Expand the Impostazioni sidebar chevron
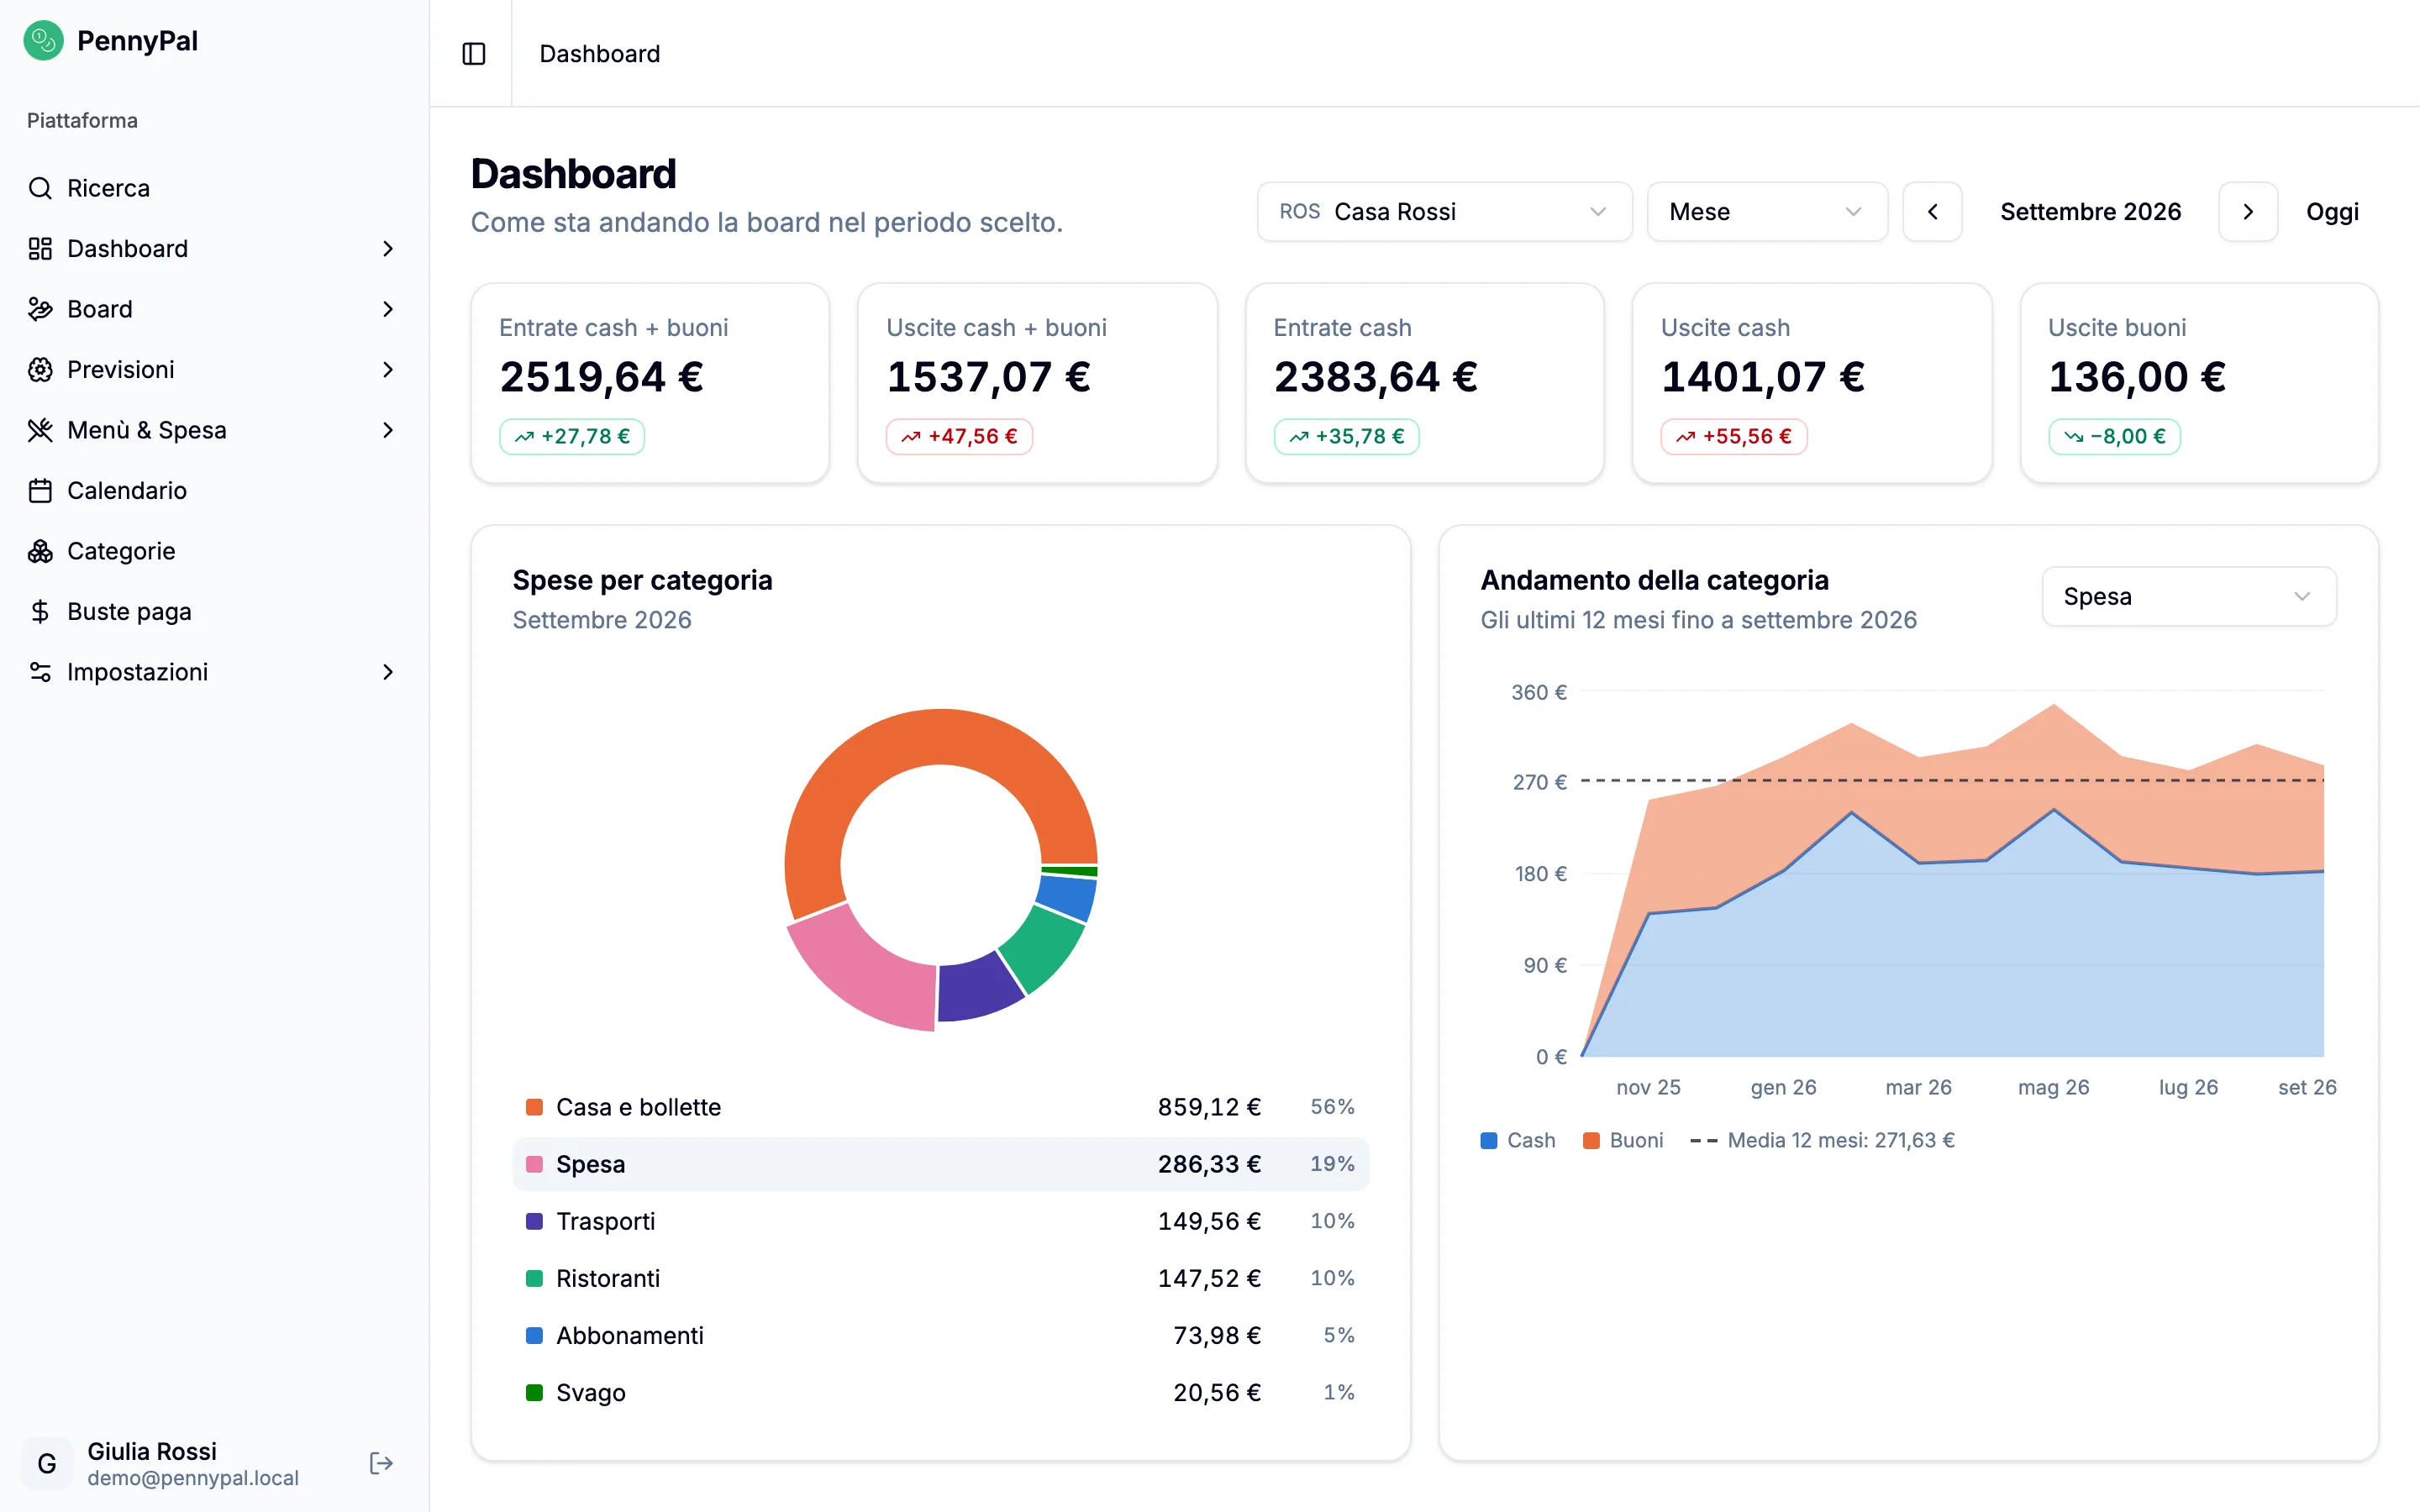The width and height of the screenshot is (2420, 1512). point(388,672)
